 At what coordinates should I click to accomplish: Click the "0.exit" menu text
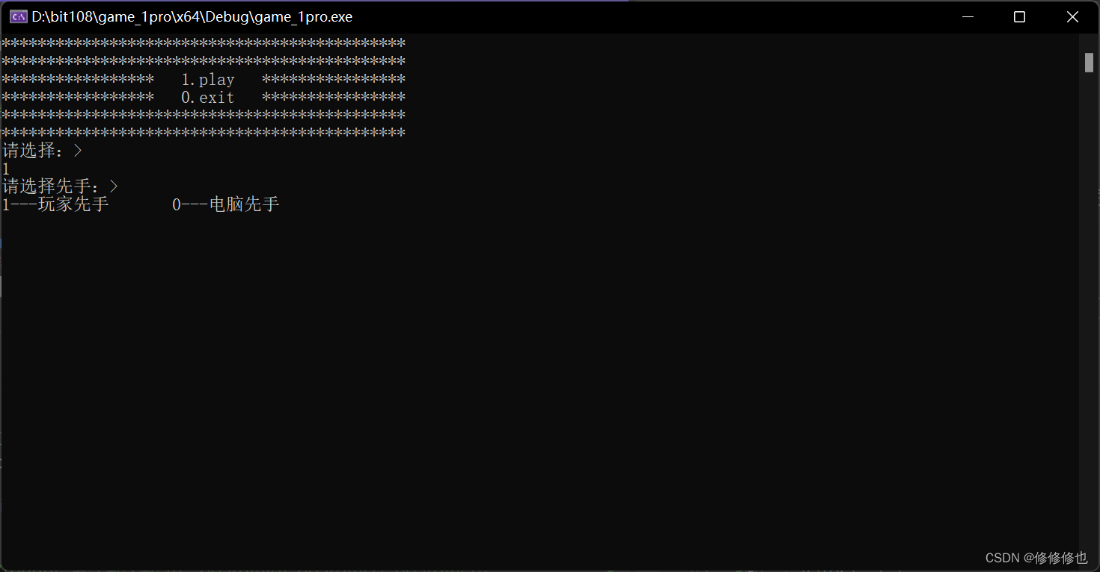208,98
